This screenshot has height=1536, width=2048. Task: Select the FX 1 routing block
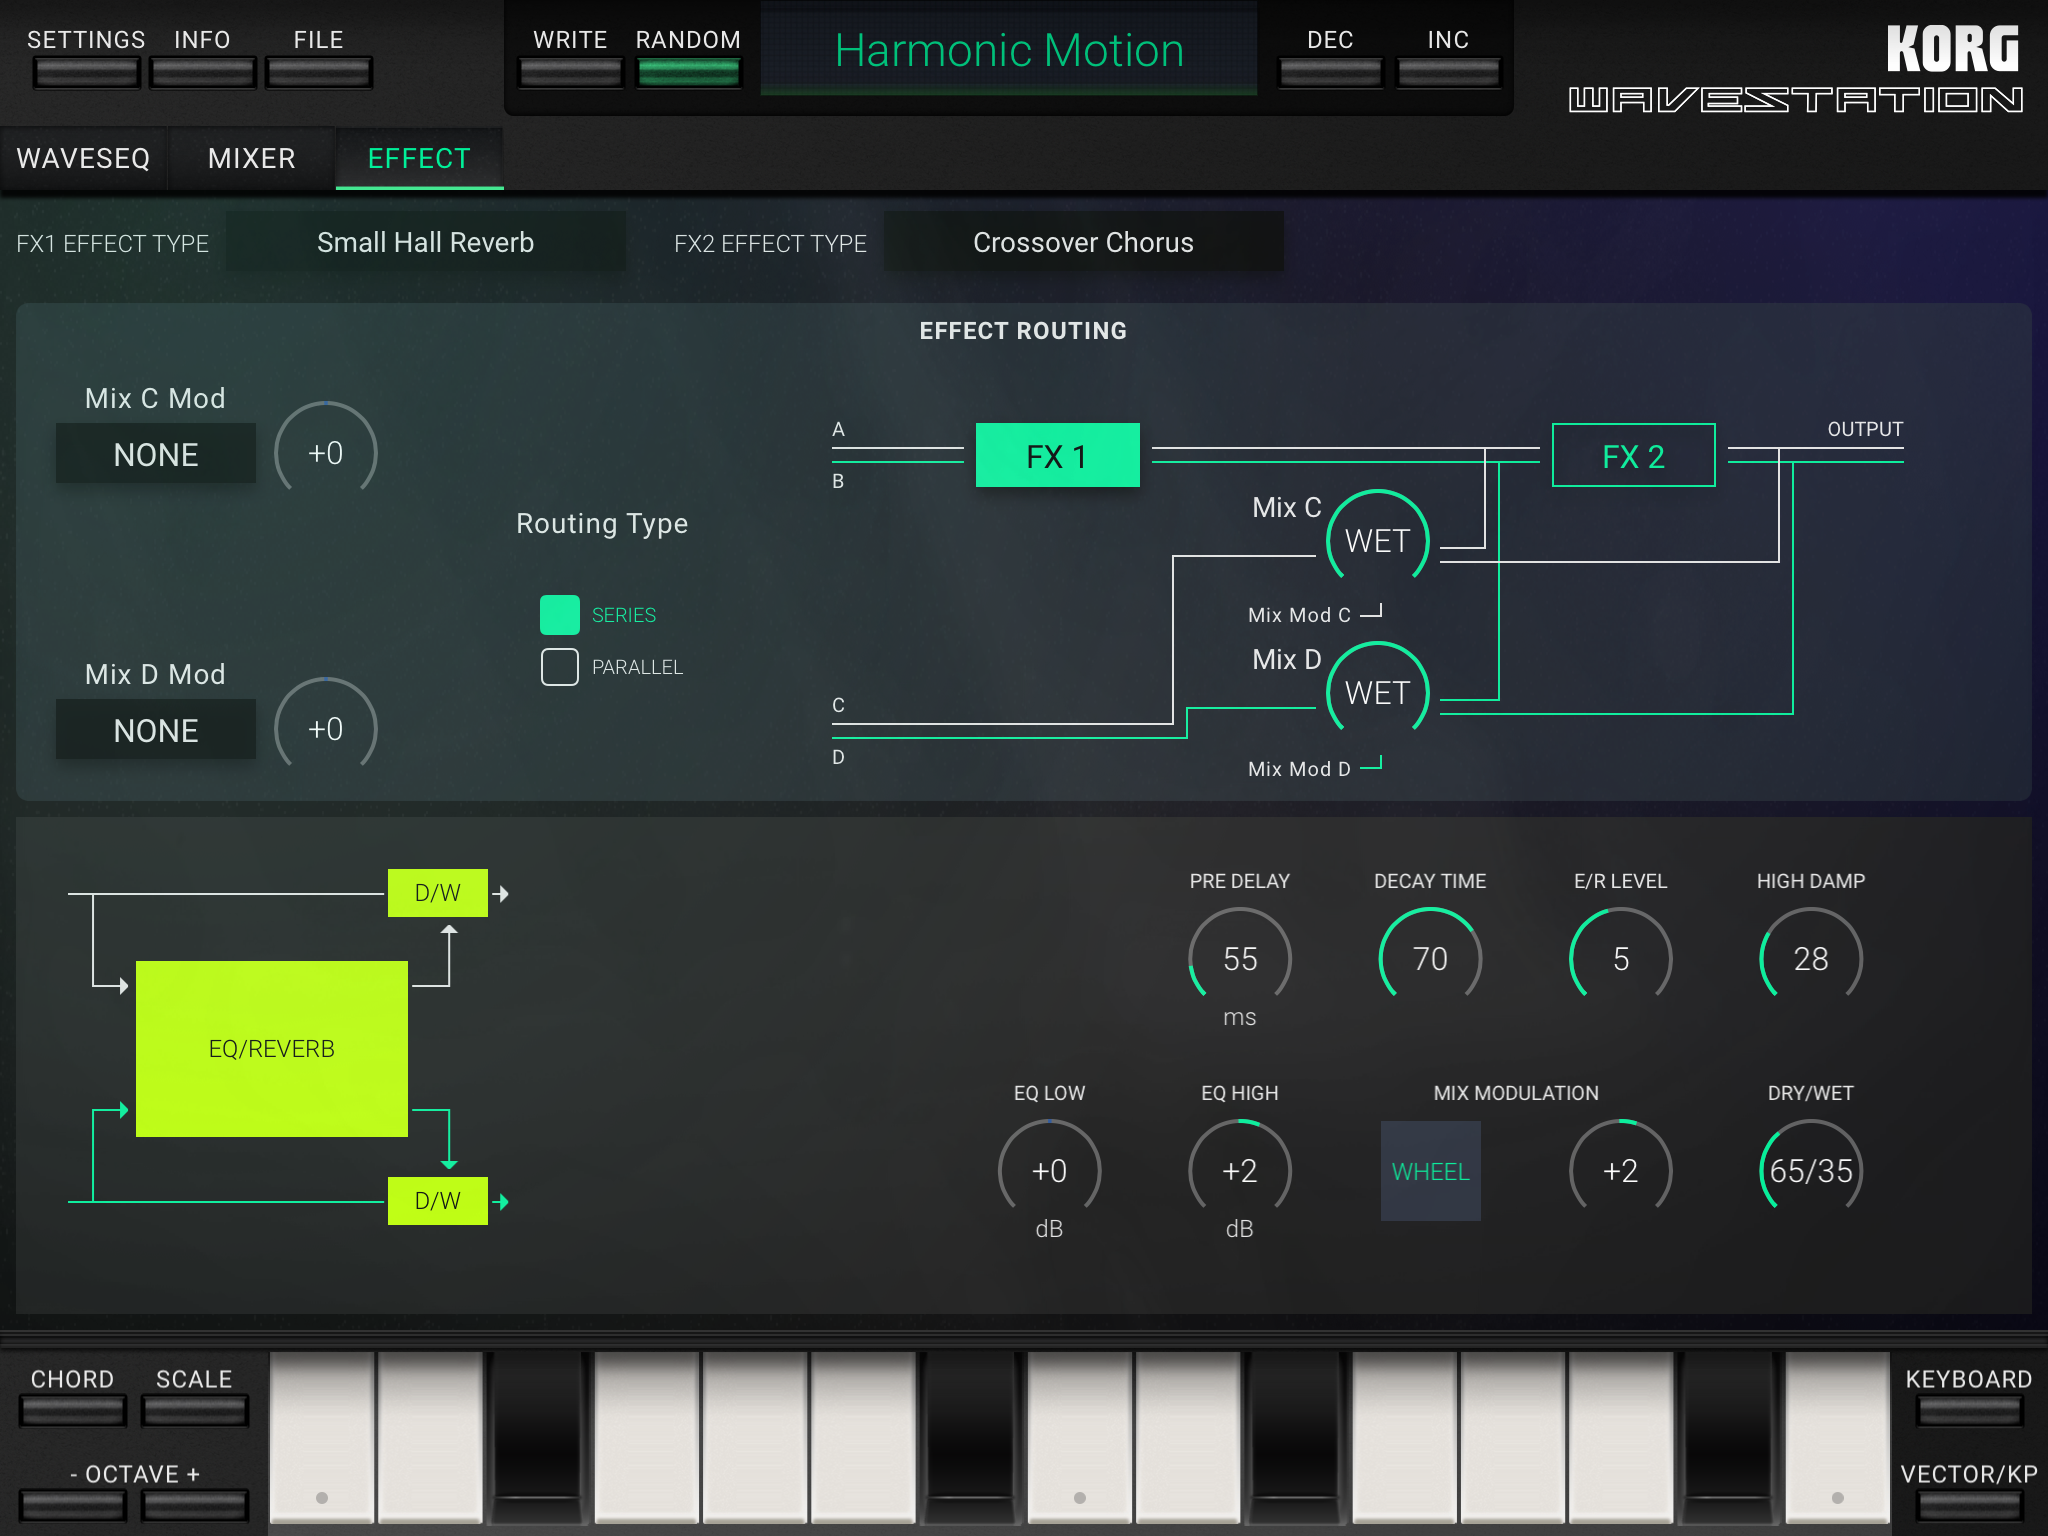click(x=1058, y=455)
